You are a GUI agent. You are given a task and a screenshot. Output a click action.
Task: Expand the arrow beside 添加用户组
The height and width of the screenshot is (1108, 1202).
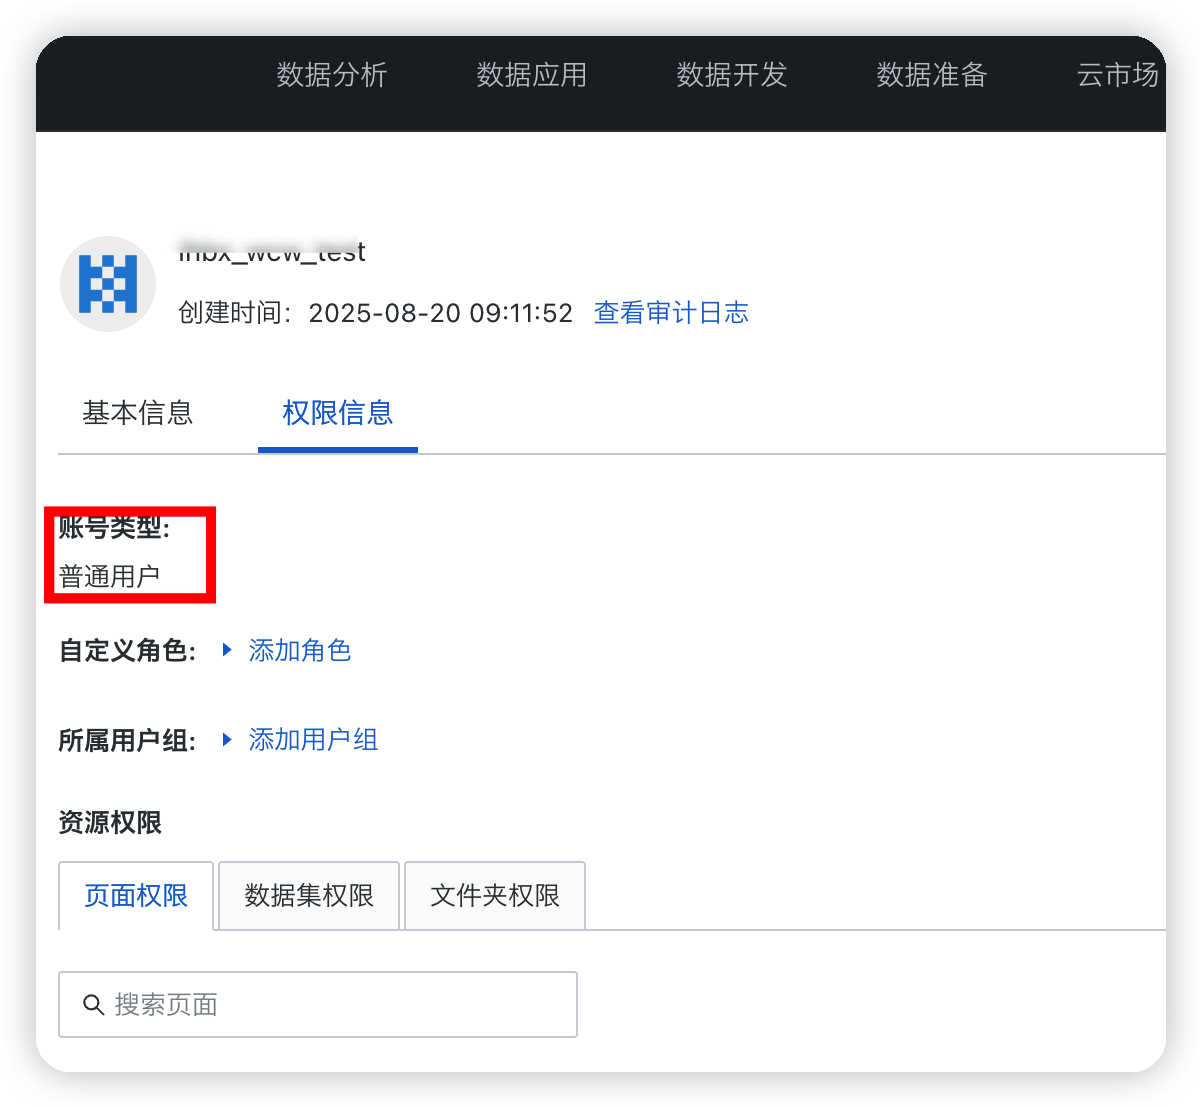[x=227, y=739]
